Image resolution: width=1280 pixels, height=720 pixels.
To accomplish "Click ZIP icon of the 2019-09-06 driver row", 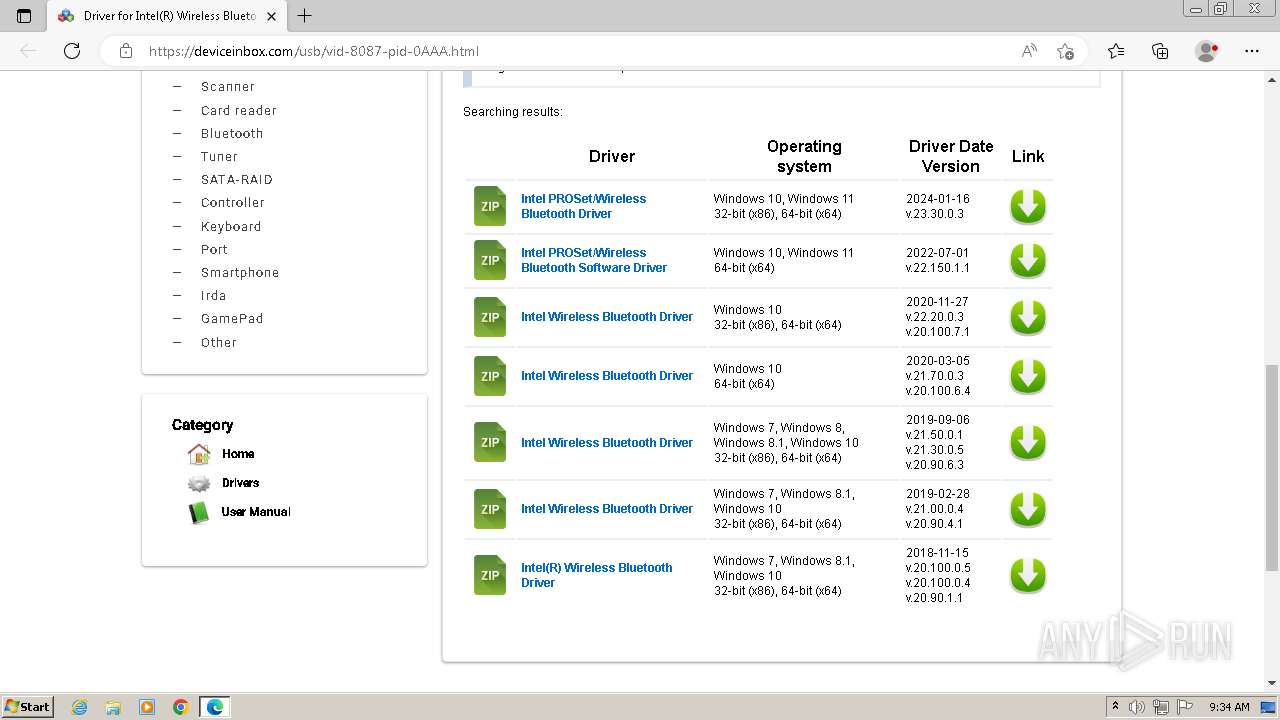I will (x=490, y=442).
